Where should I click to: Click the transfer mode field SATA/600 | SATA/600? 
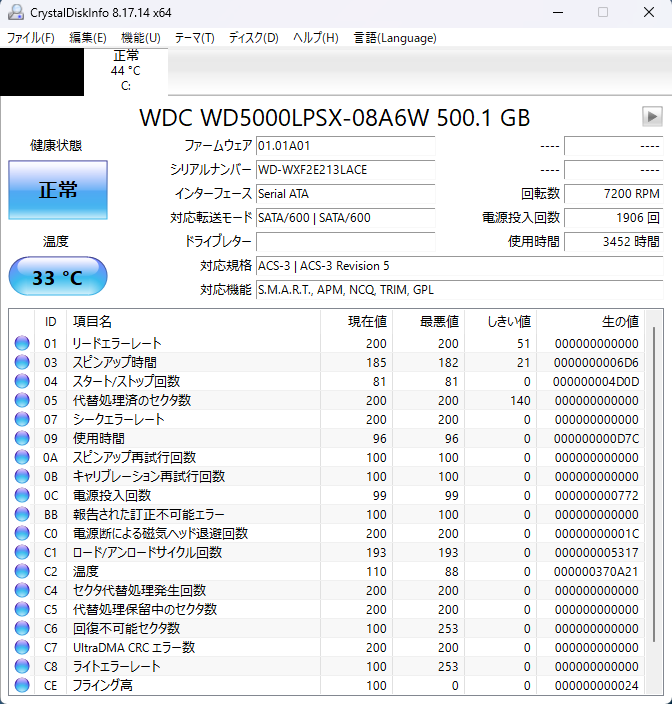pyautogui.click(x=345, y=218)
